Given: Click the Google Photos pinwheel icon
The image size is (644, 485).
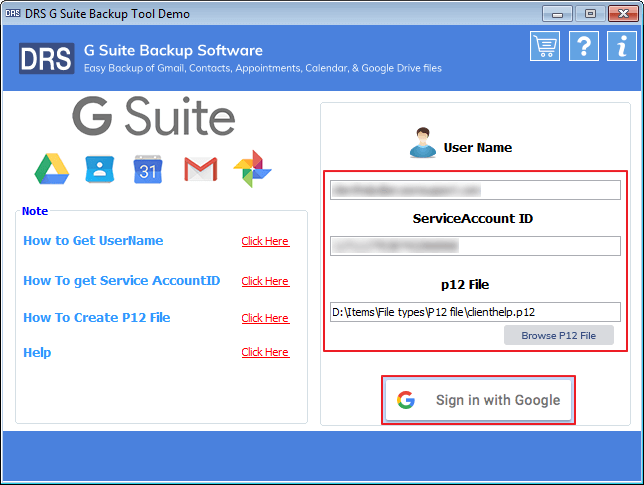Looking at the screenshot, I should (x=252, y=169).
